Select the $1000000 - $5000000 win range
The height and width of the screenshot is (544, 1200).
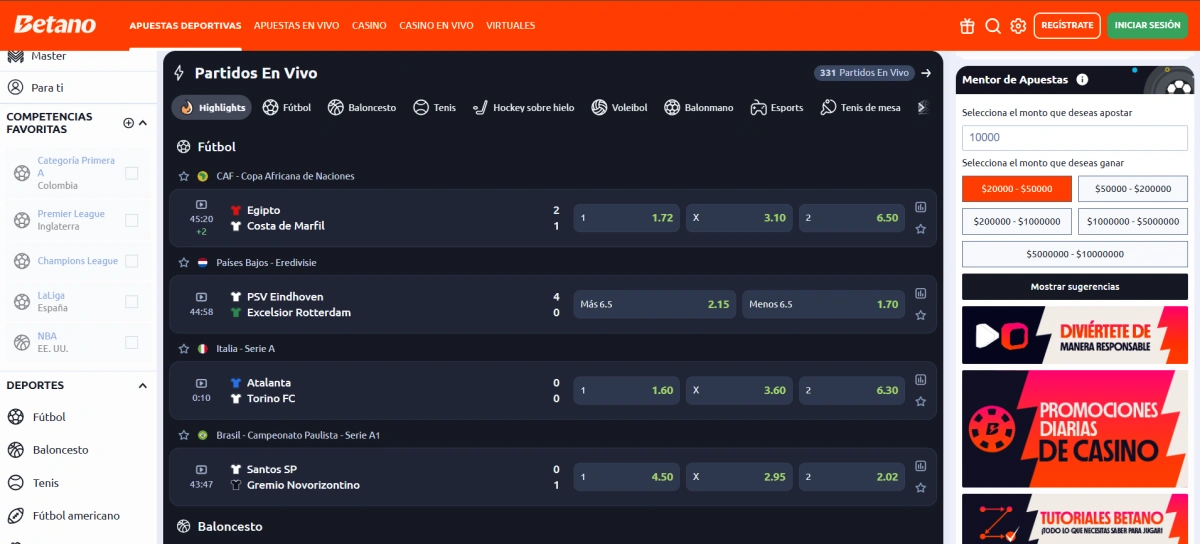[1133, 221]
